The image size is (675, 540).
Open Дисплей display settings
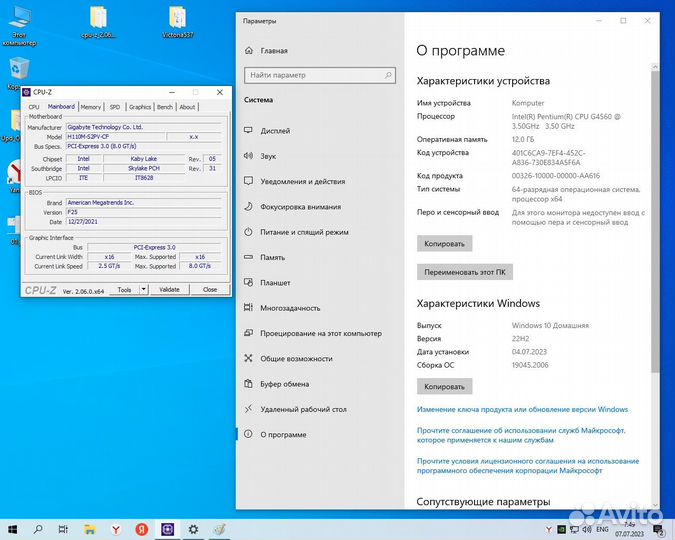pos(267,131)
